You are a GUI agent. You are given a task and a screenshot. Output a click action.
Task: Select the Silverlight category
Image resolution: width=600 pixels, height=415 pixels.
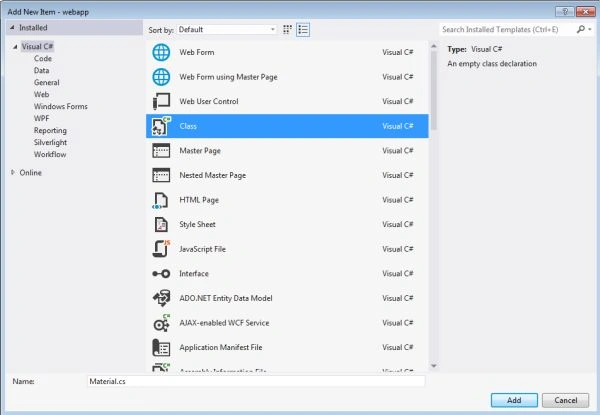[50, 142]
